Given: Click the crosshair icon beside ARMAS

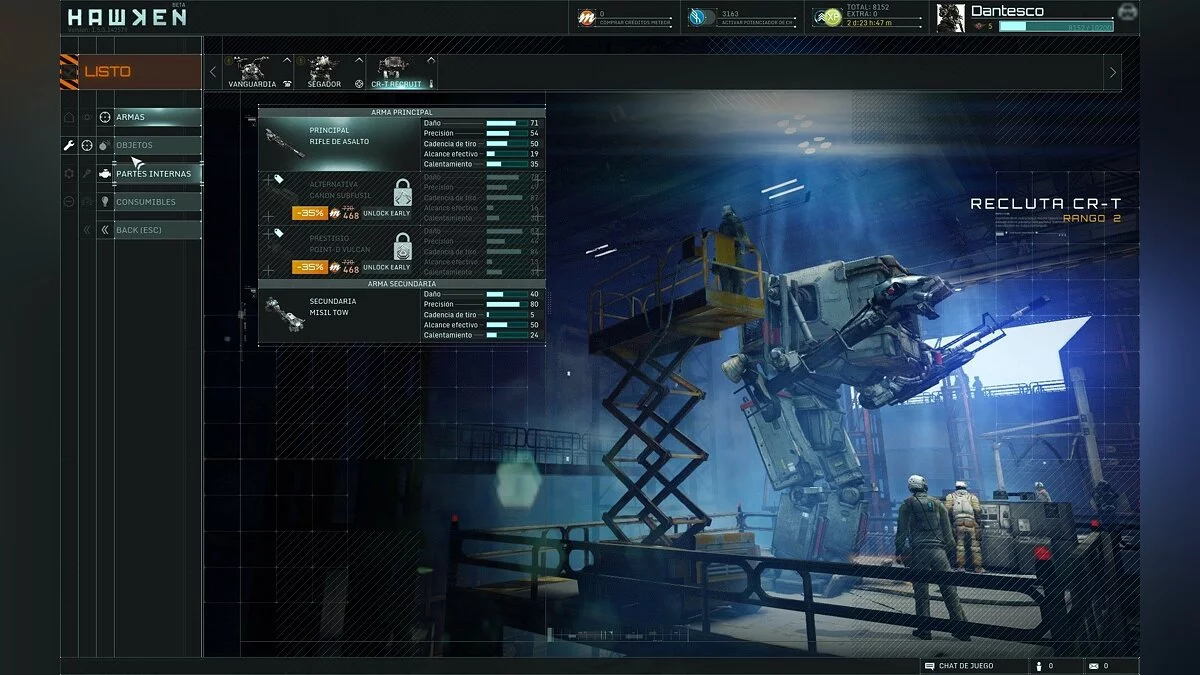Looking at the screenshot, I should click(105, 117).
